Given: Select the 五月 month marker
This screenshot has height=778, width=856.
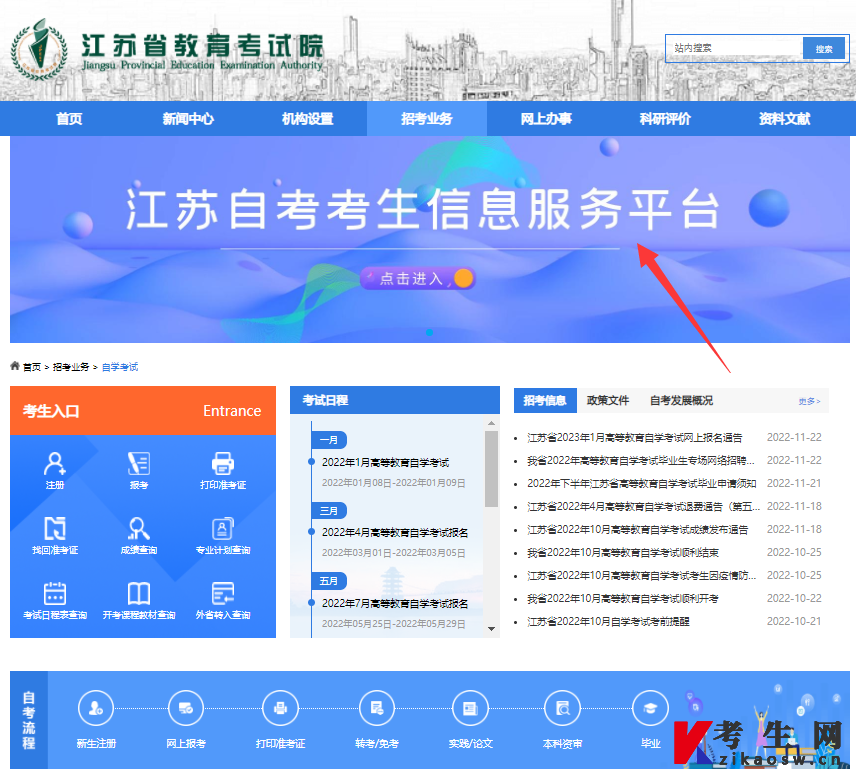Looking at the screenshot, I should (x=329, y=580).
